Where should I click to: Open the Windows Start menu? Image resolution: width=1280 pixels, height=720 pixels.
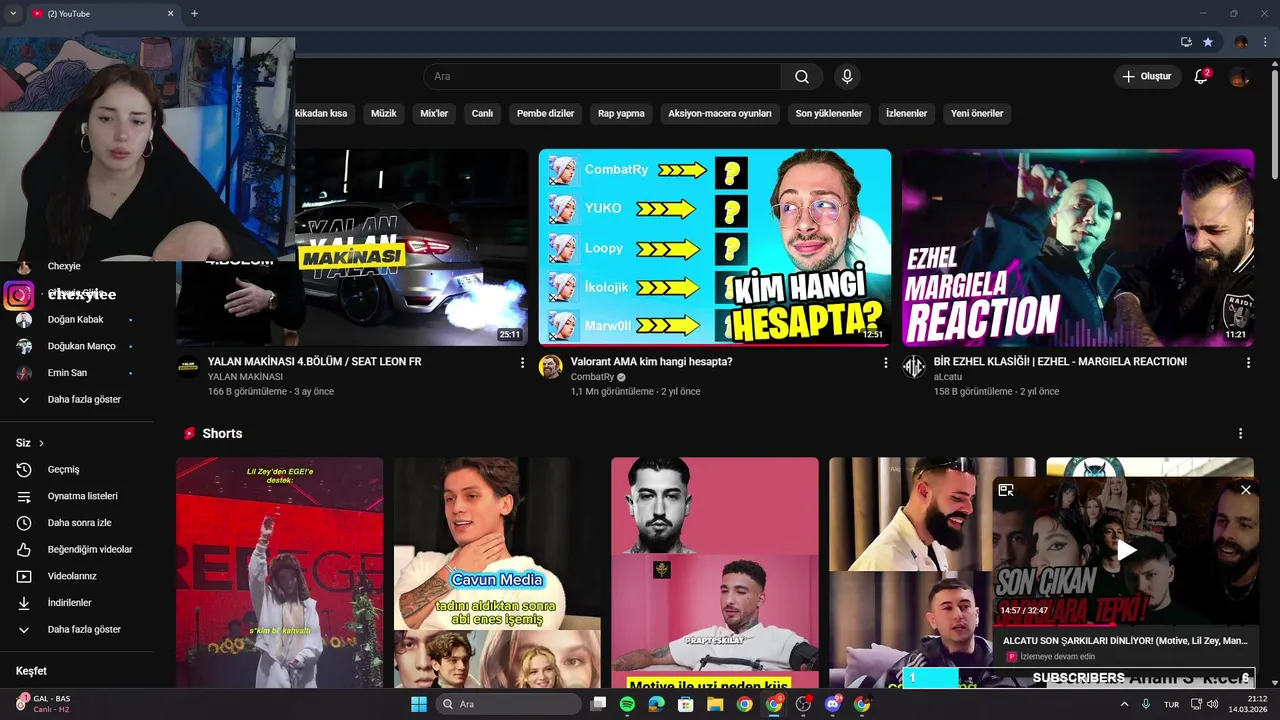pyautogui.click(x=419, y=704)
